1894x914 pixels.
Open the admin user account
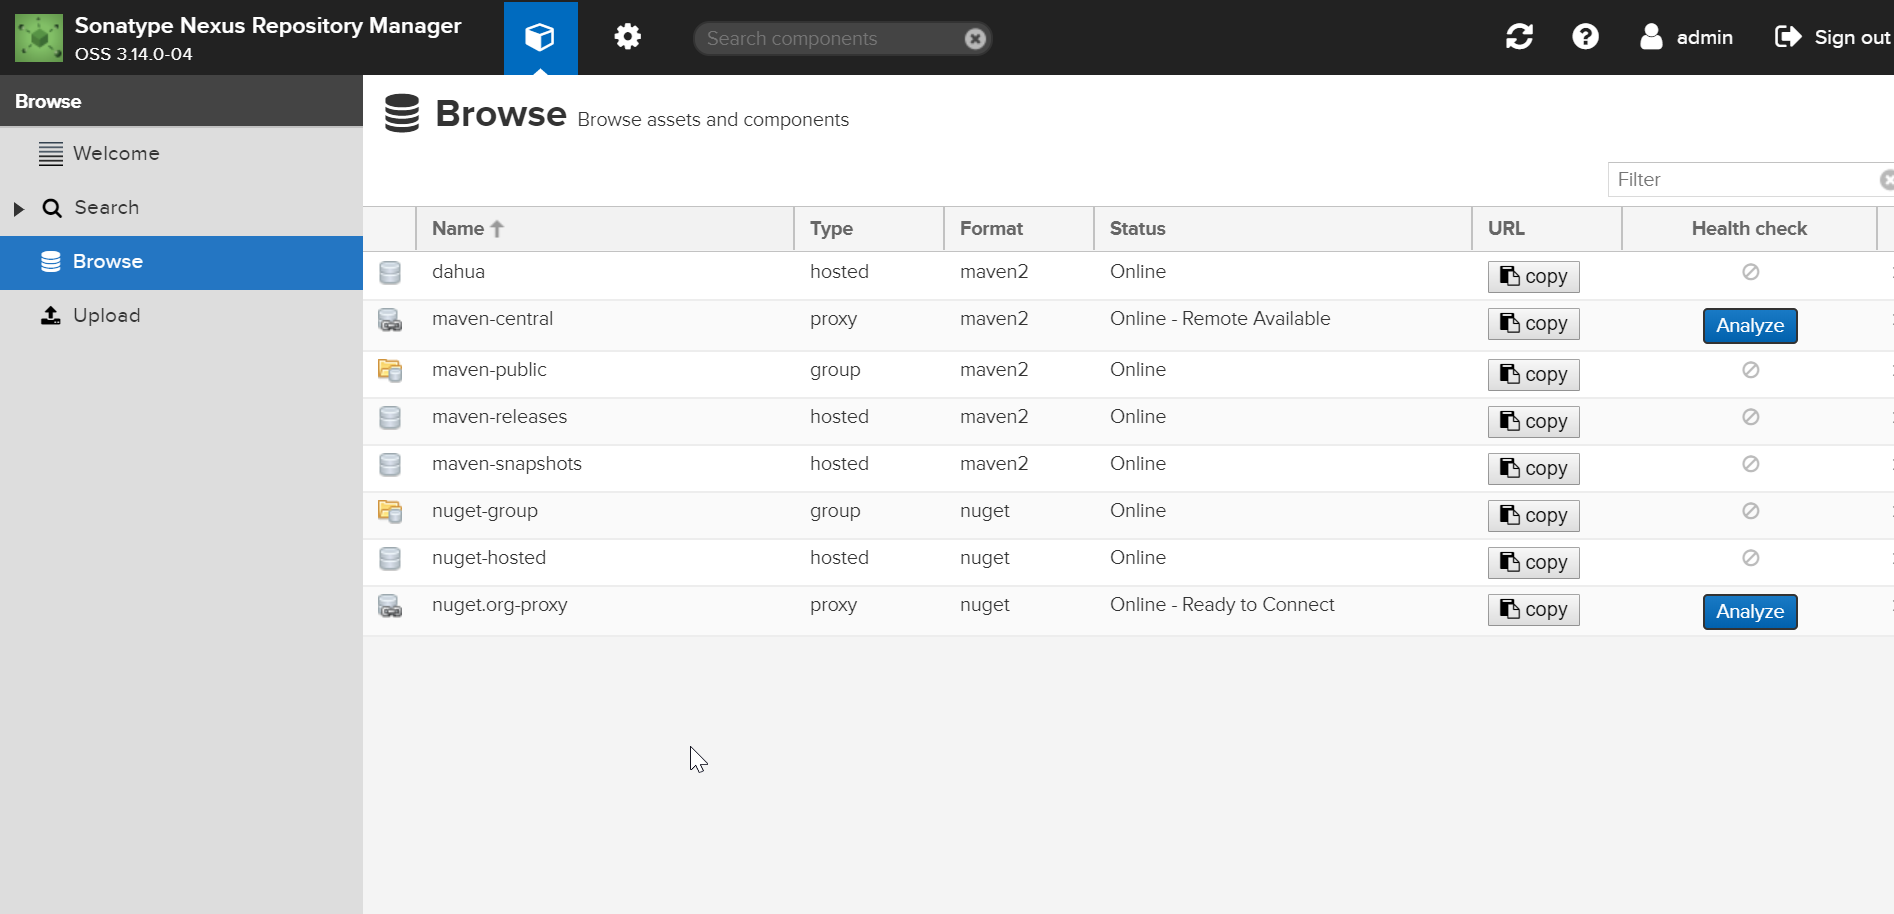click(1687, 37)
